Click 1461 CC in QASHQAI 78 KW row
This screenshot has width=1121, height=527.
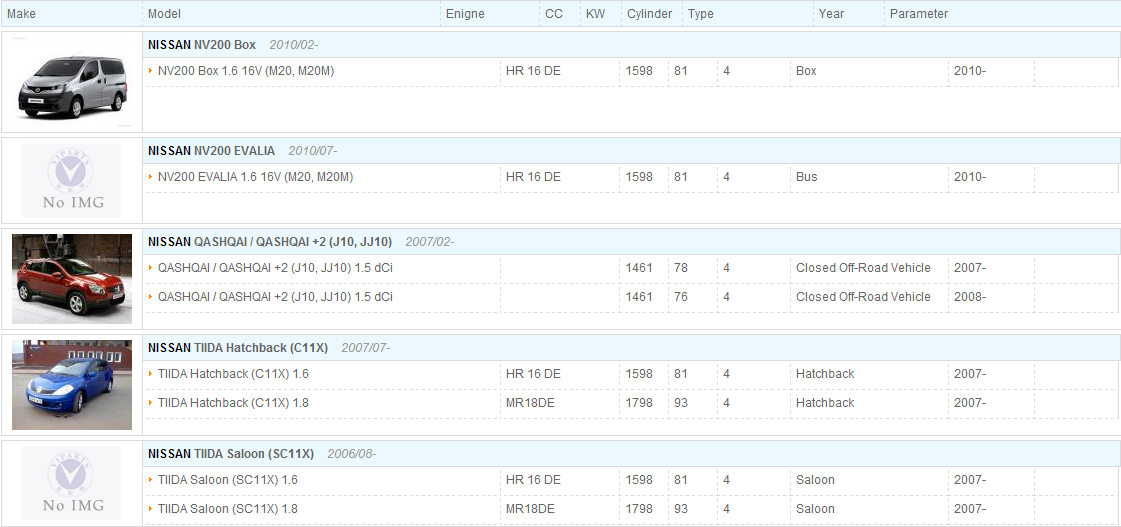[x=639, y=267]
